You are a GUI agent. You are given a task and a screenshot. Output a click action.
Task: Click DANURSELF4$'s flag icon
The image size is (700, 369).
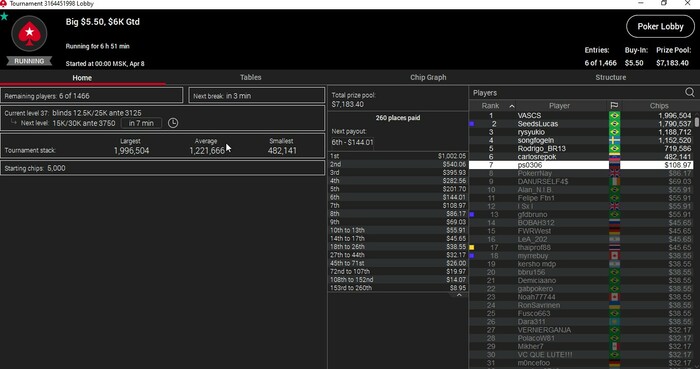click(614, 182)
